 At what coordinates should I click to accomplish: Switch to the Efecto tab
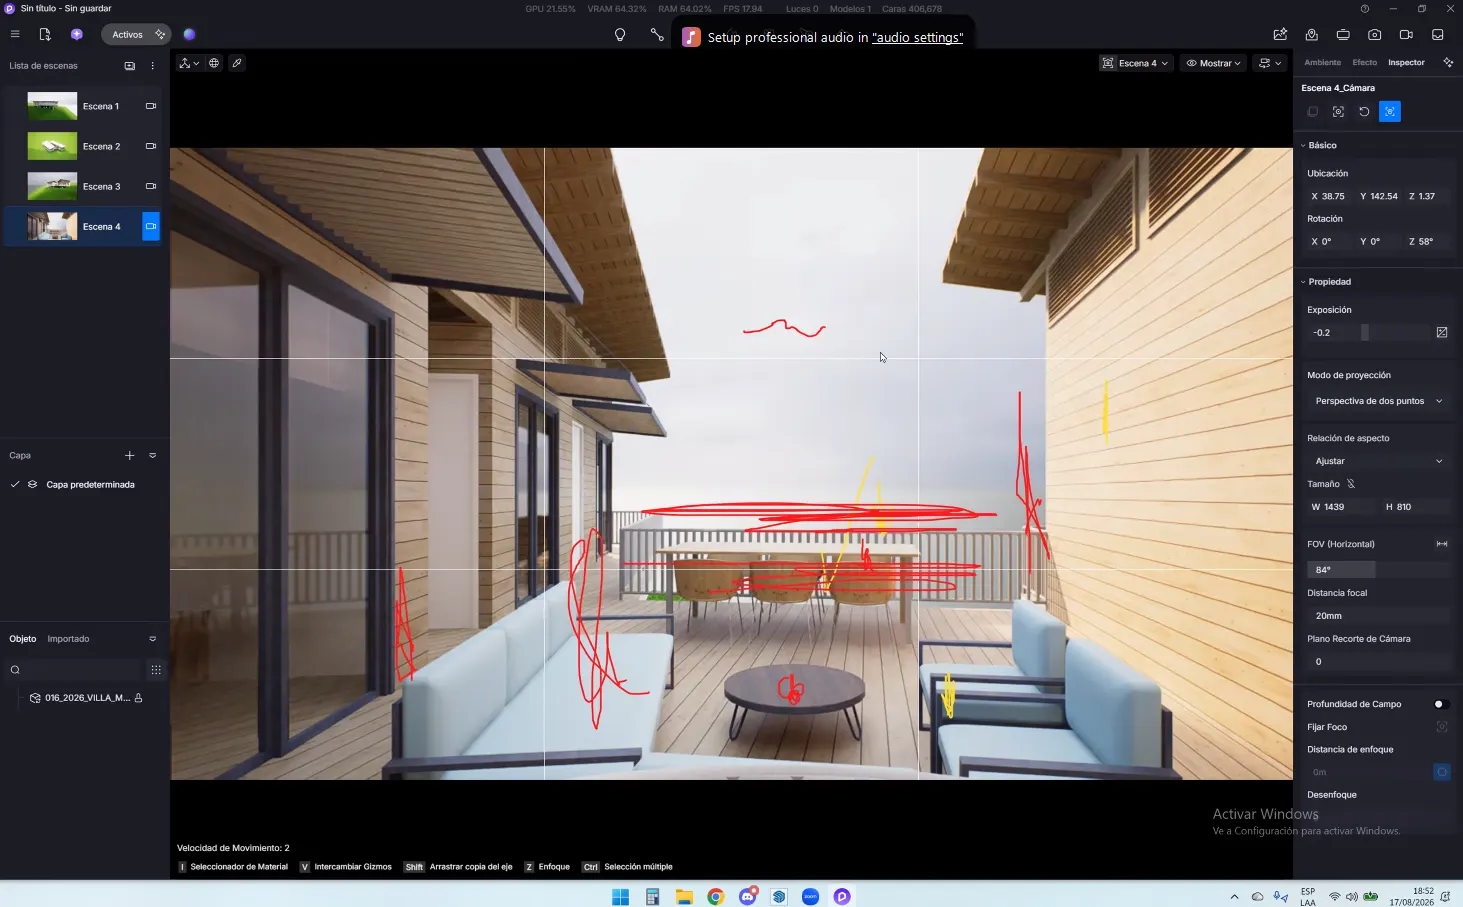(1364, 63)
